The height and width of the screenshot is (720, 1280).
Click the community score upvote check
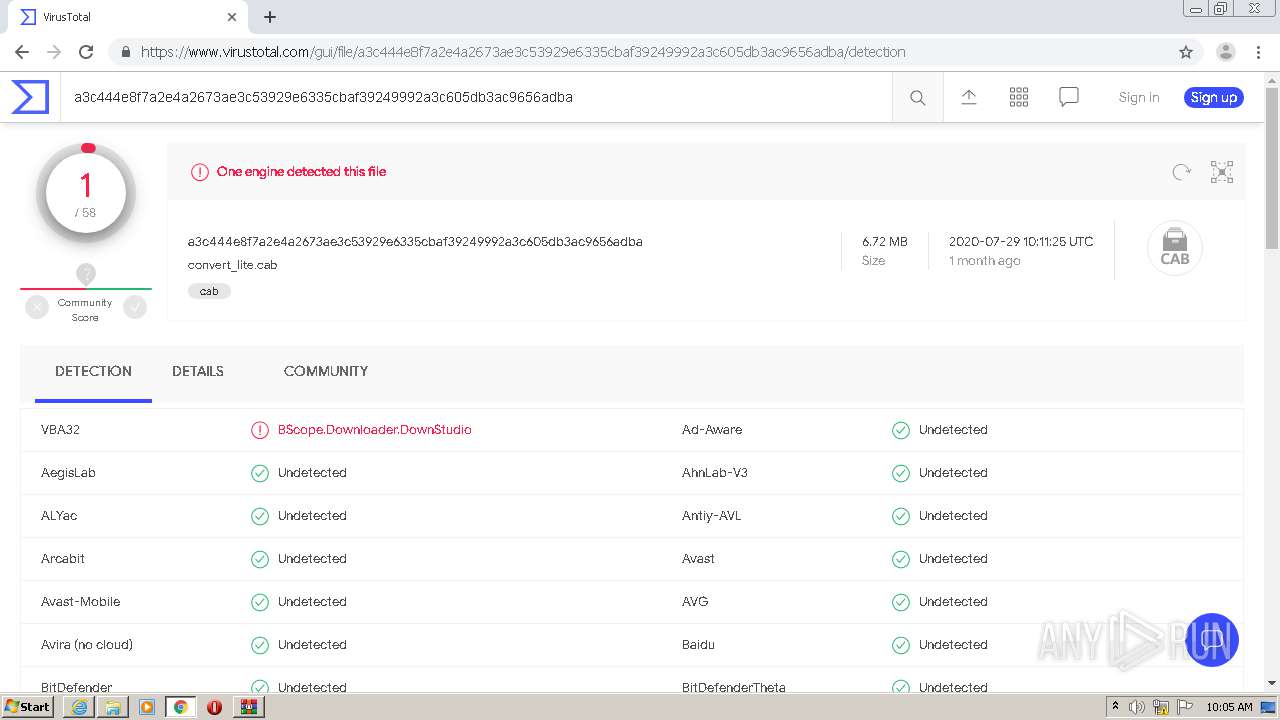point(135,308)
